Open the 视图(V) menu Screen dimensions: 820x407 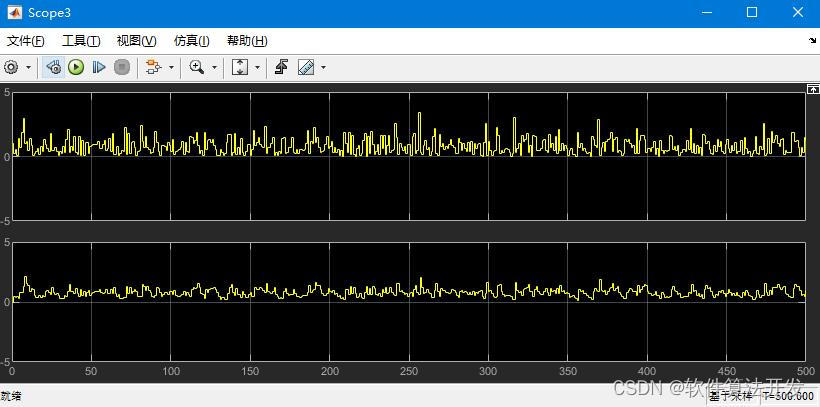pos(136,41)
